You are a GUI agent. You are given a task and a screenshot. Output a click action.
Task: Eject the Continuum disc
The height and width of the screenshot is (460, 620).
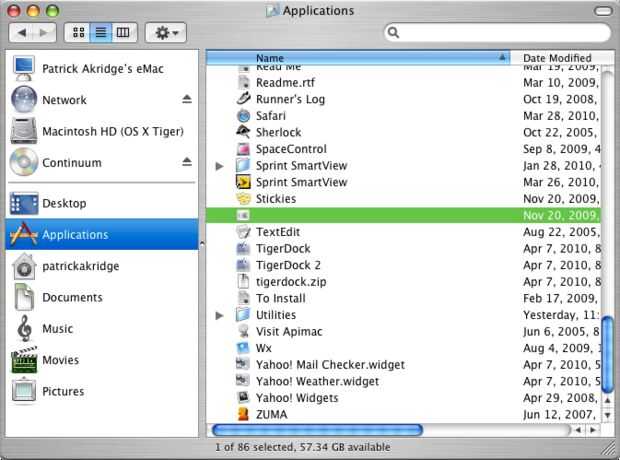pos(187,162)
